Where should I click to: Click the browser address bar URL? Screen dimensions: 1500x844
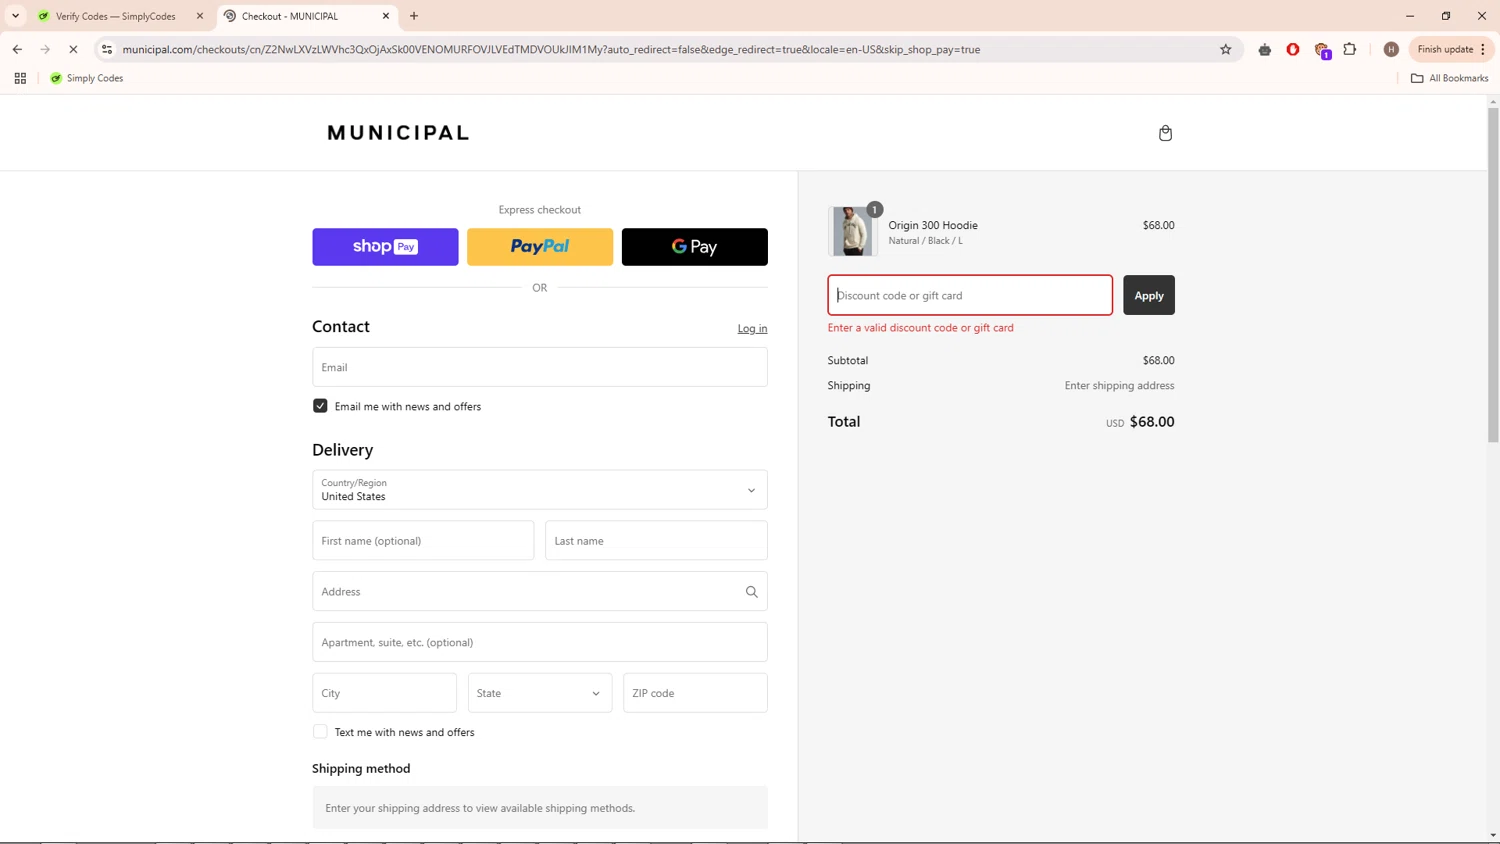pos(551,49)
